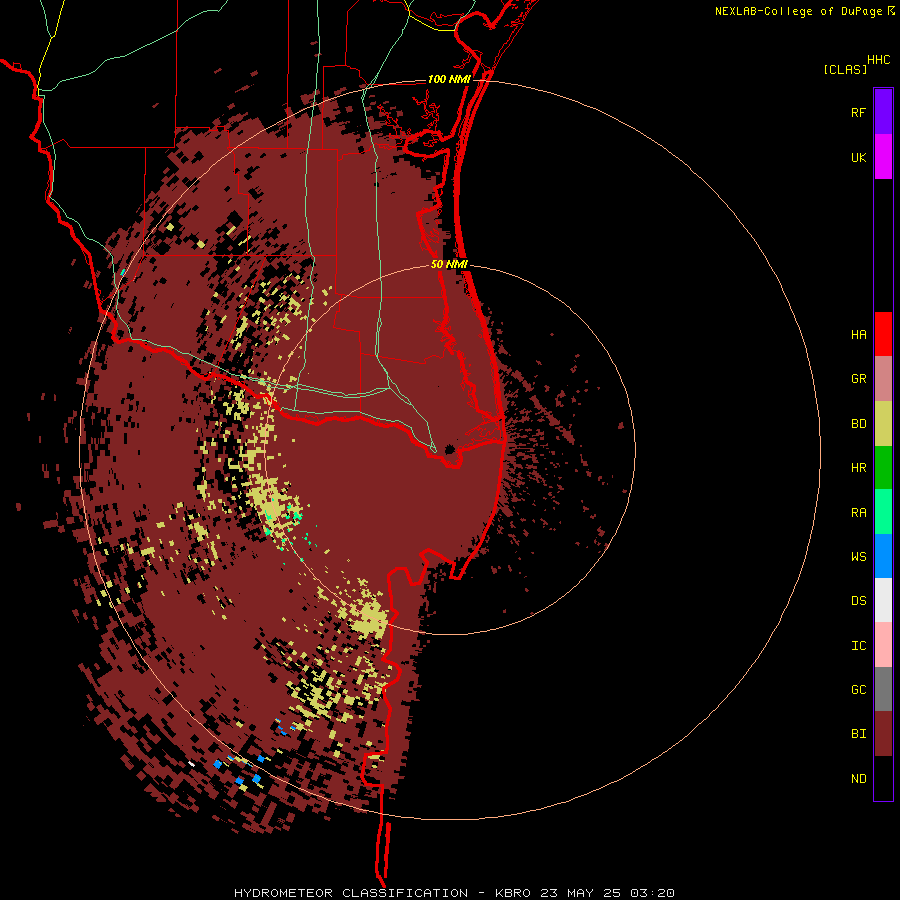Click the BI maroon legend swatch
900x900 pixels.
pyautogui.click(x=883, y=734)
